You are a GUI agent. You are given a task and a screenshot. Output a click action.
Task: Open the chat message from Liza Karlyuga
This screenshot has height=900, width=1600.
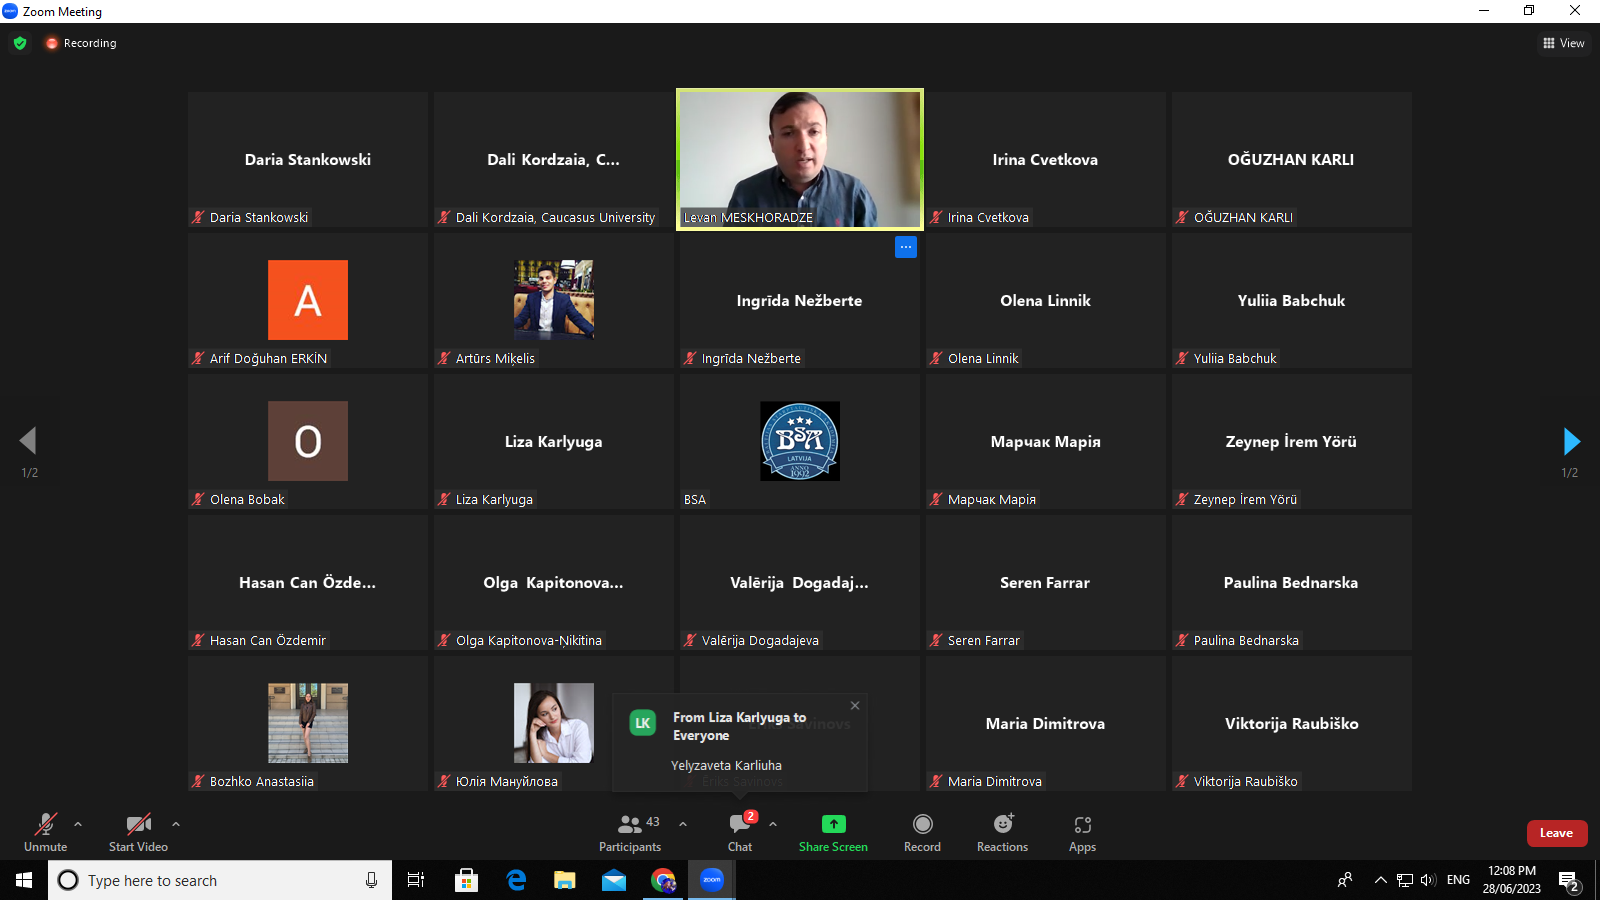740,742
